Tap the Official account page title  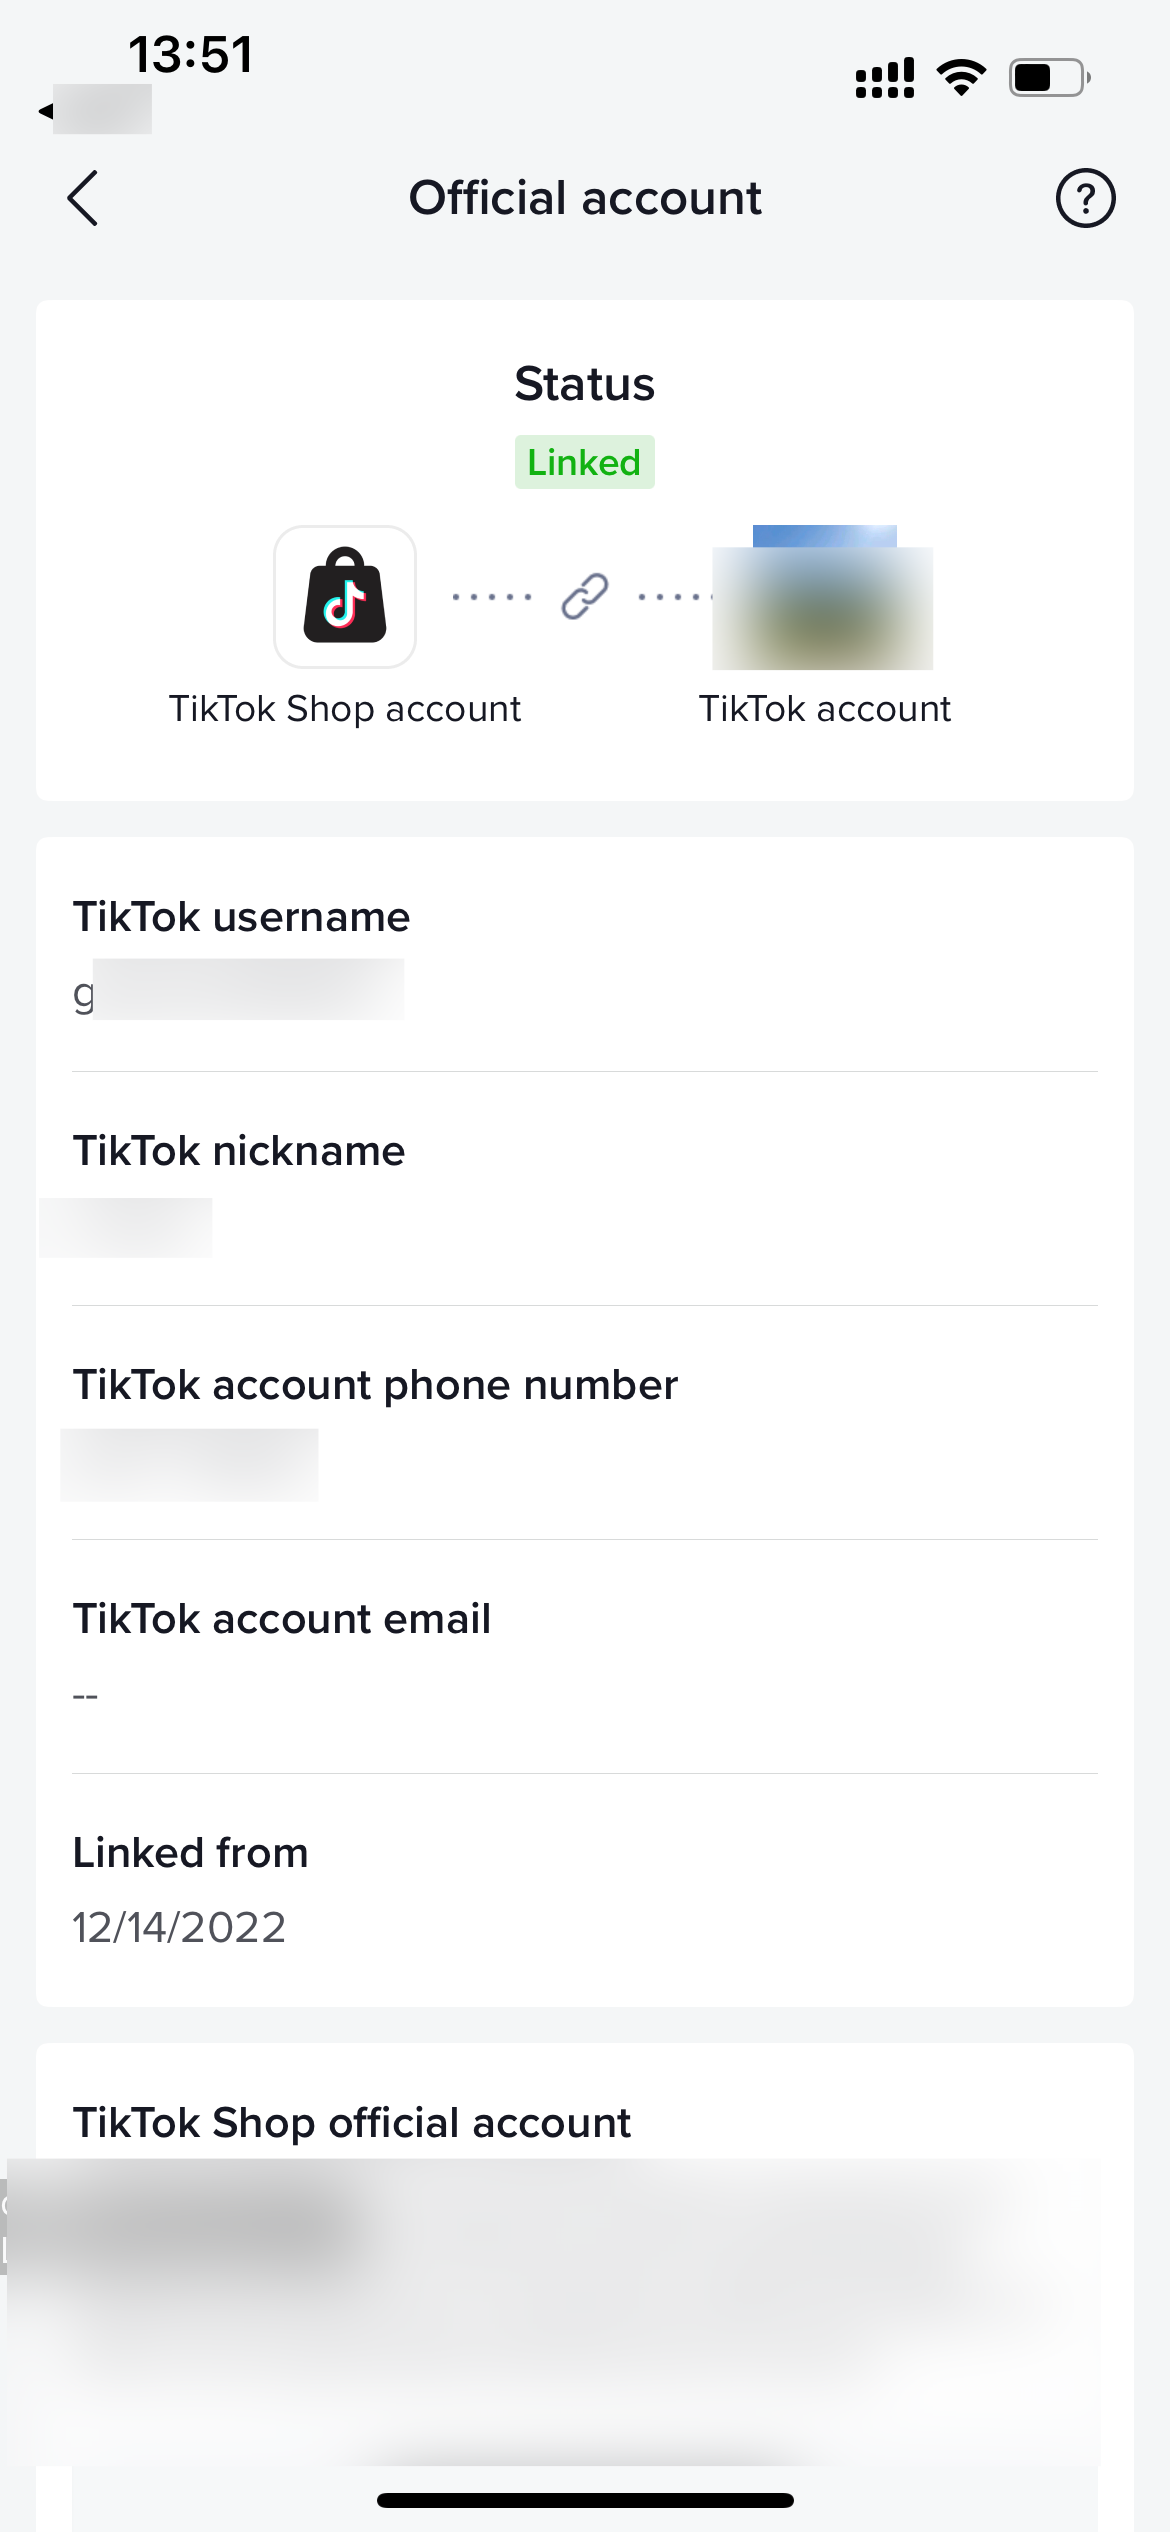(585, 198)
